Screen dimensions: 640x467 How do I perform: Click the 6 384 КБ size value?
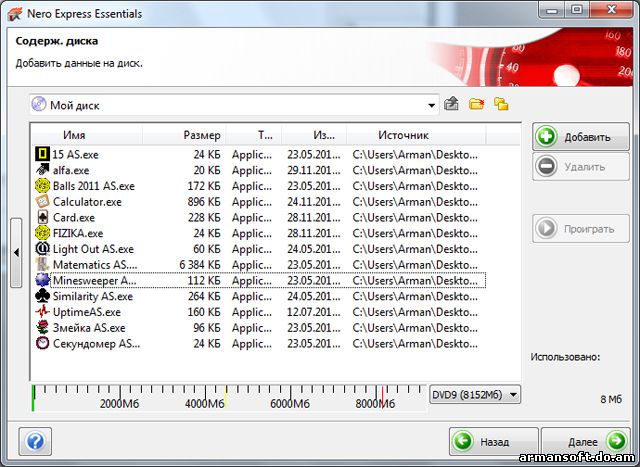click(x=200, y=265)
